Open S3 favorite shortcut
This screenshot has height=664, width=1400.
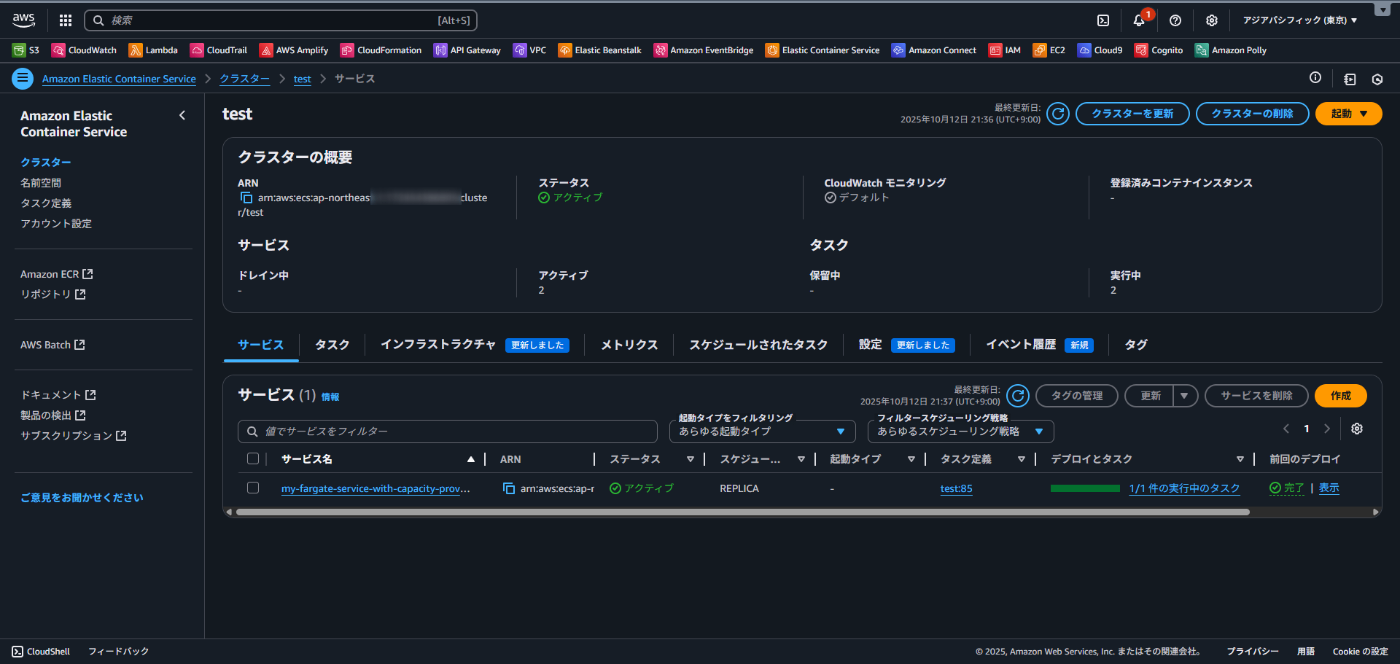[x=26, y=50]
